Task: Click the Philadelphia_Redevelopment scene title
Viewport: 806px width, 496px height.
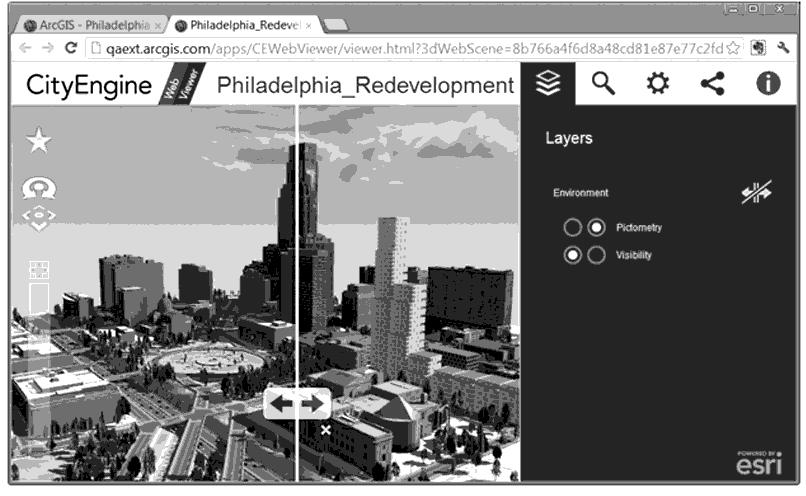Action: click(365, 85)
